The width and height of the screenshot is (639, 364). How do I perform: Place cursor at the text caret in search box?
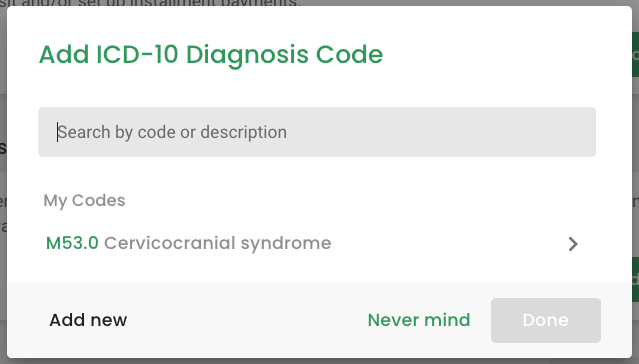click(57, 132)
